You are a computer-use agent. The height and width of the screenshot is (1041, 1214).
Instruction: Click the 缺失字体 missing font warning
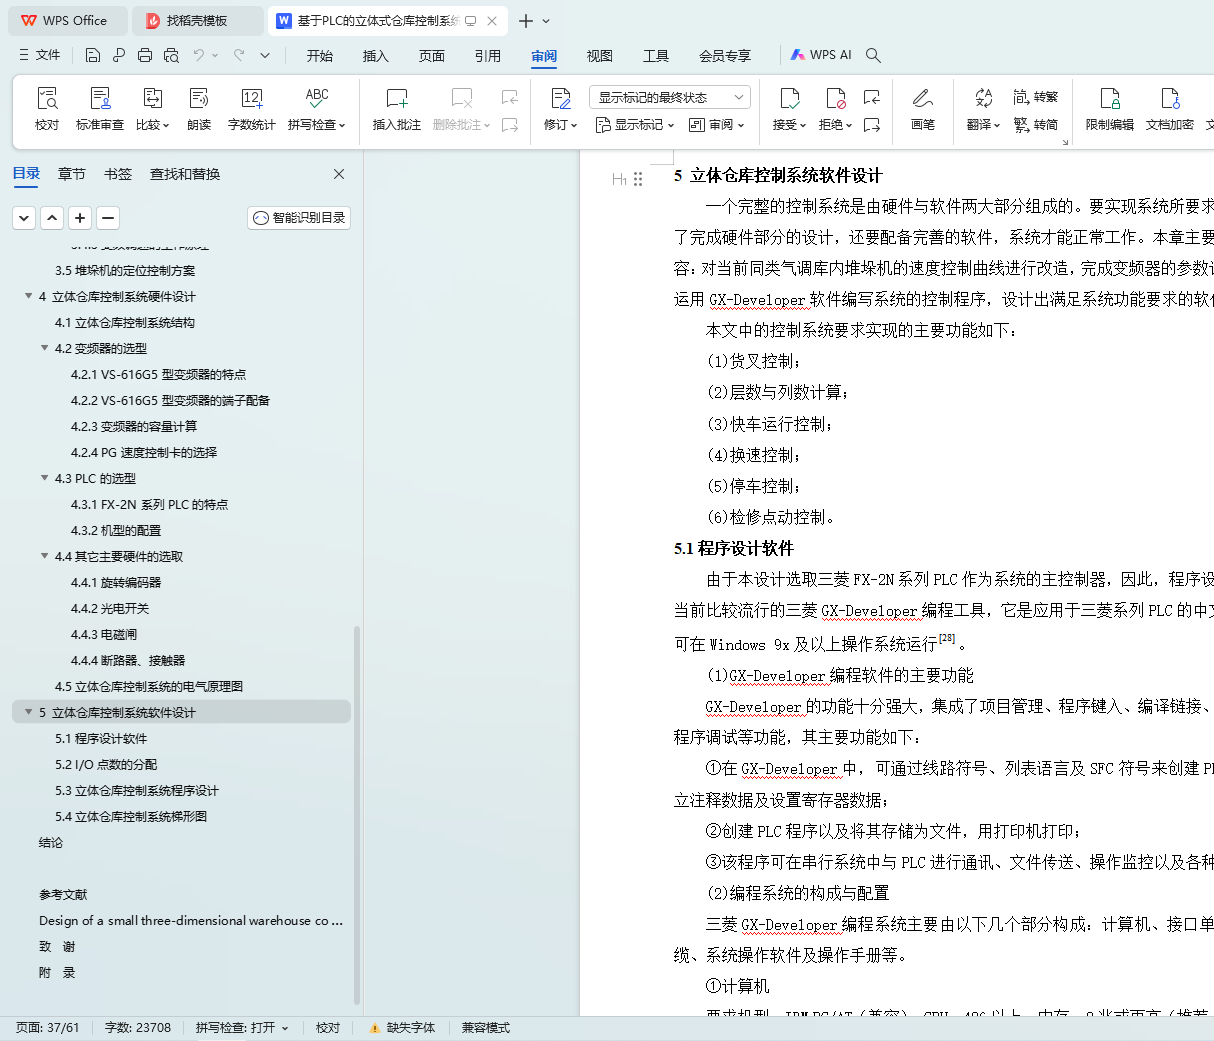[401, 1028]
